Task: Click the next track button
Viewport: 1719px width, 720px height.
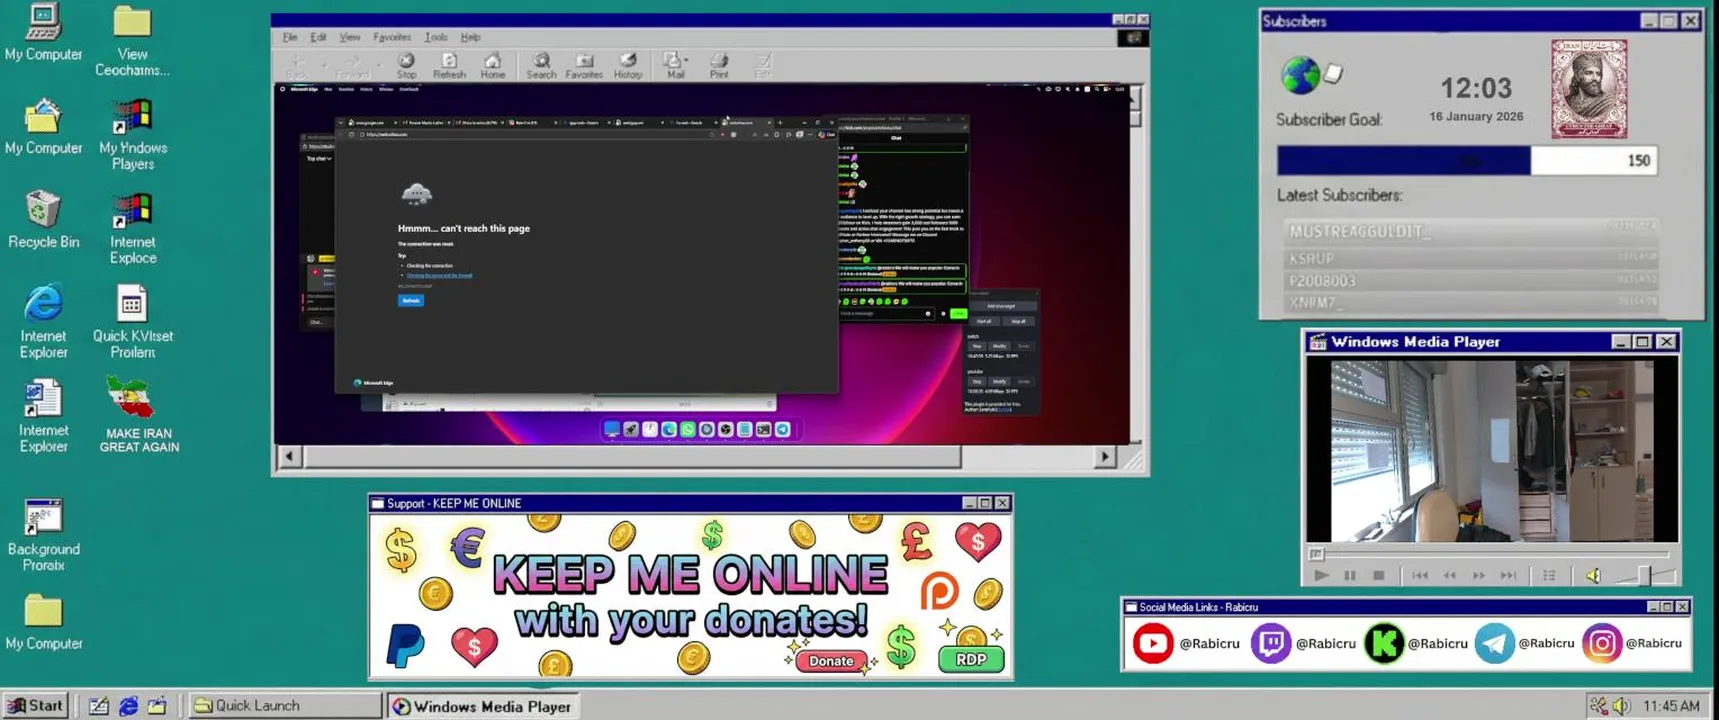Action: (x=1508, y=575)
